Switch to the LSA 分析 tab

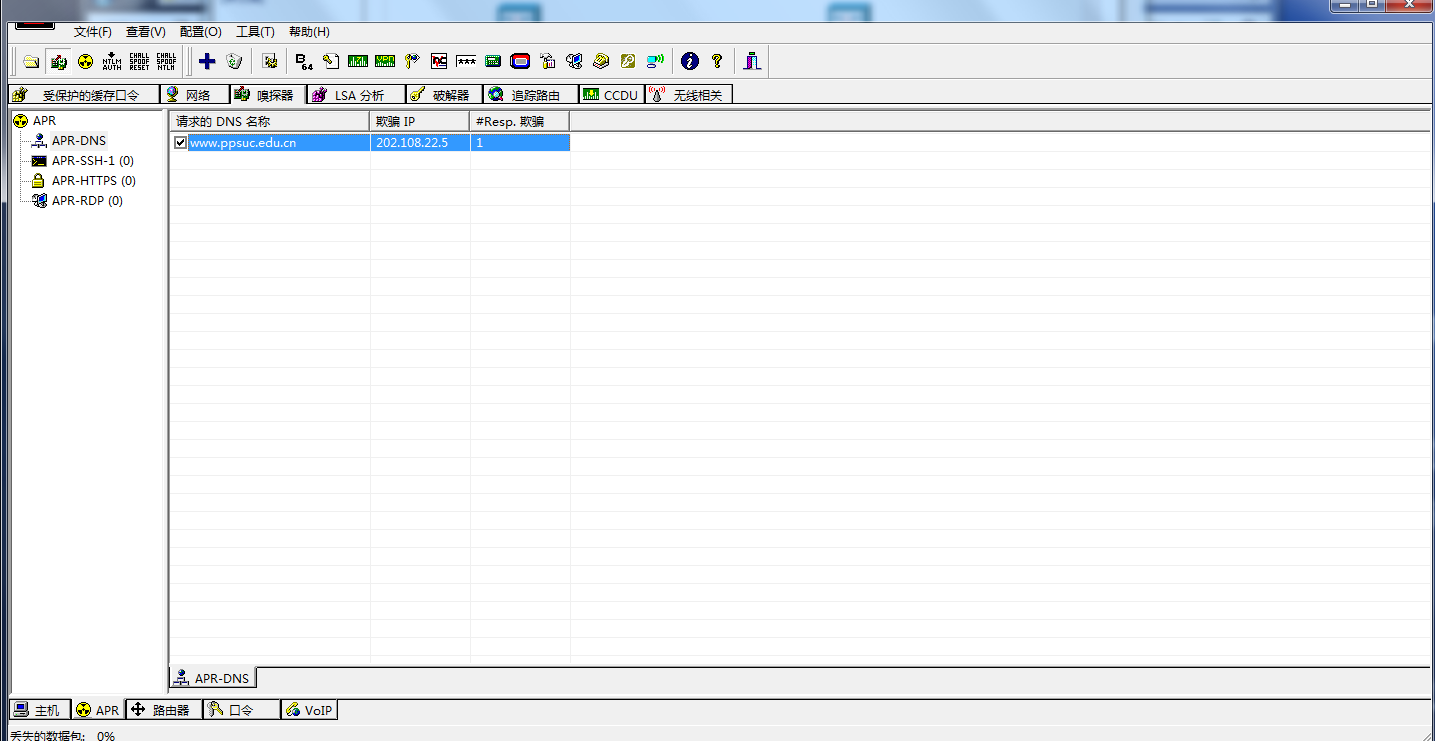click(356, 95)
